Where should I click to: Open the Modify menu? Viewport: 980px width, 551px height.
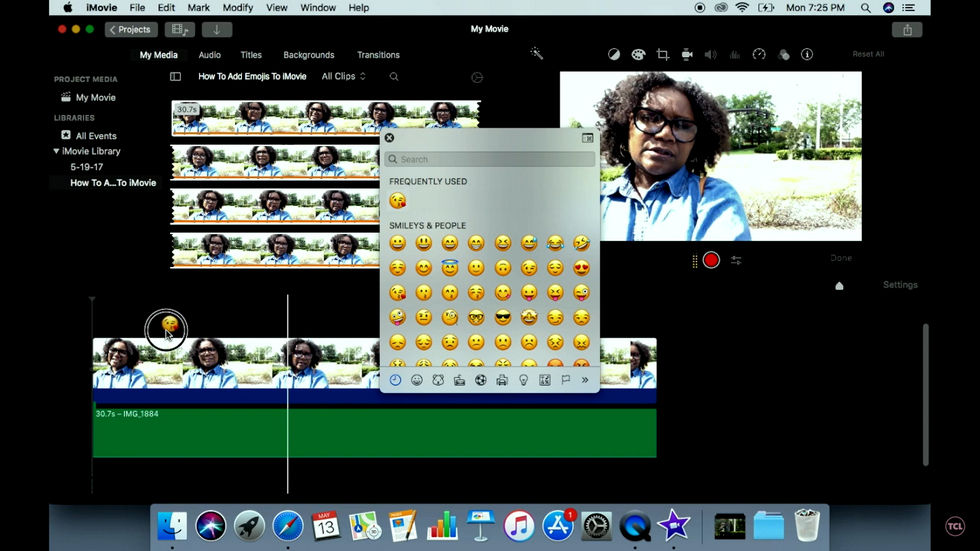(x=238, y=7)
